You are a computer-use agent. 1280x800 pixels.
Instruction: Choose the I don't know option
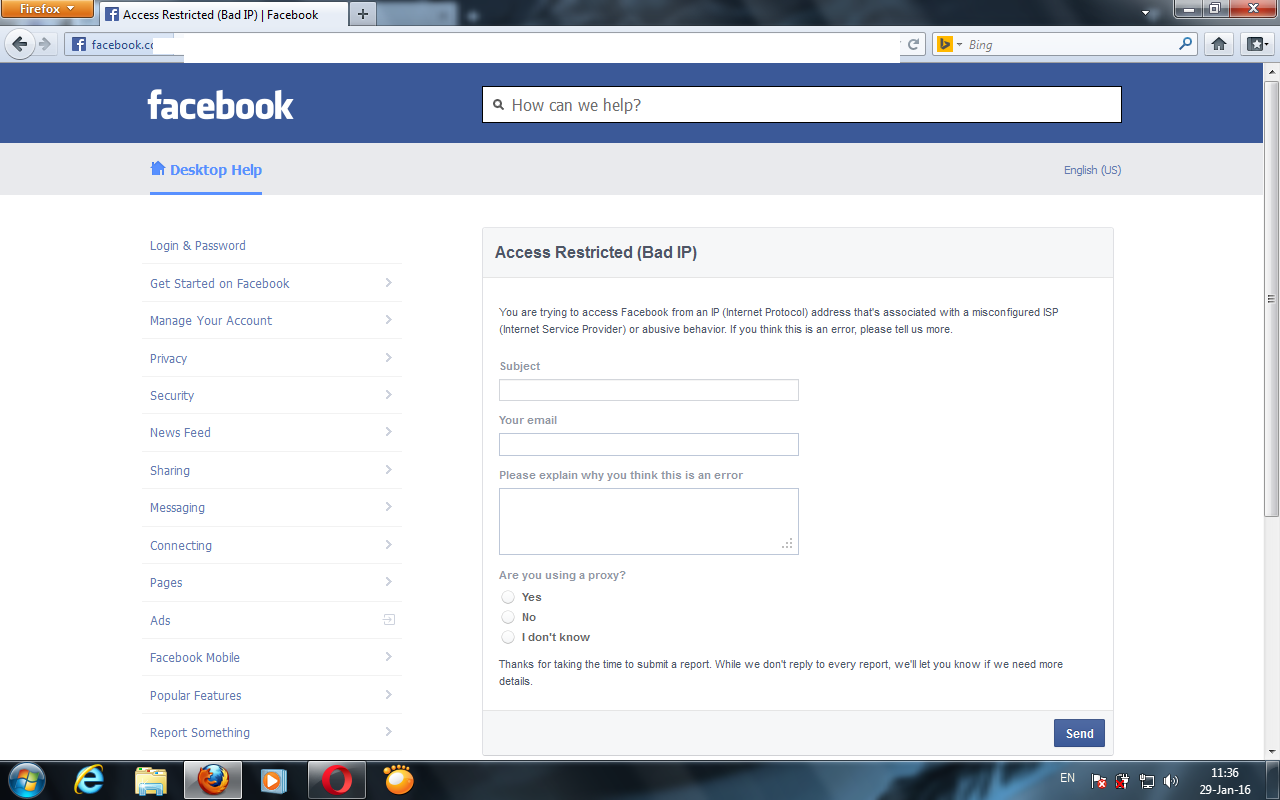click(508, 637)
